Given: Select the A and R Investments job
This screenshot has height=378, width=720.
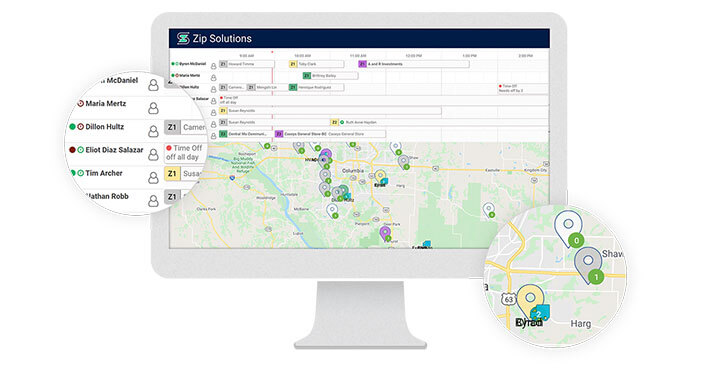Looking at the screenshot, I should pos(414,64).
